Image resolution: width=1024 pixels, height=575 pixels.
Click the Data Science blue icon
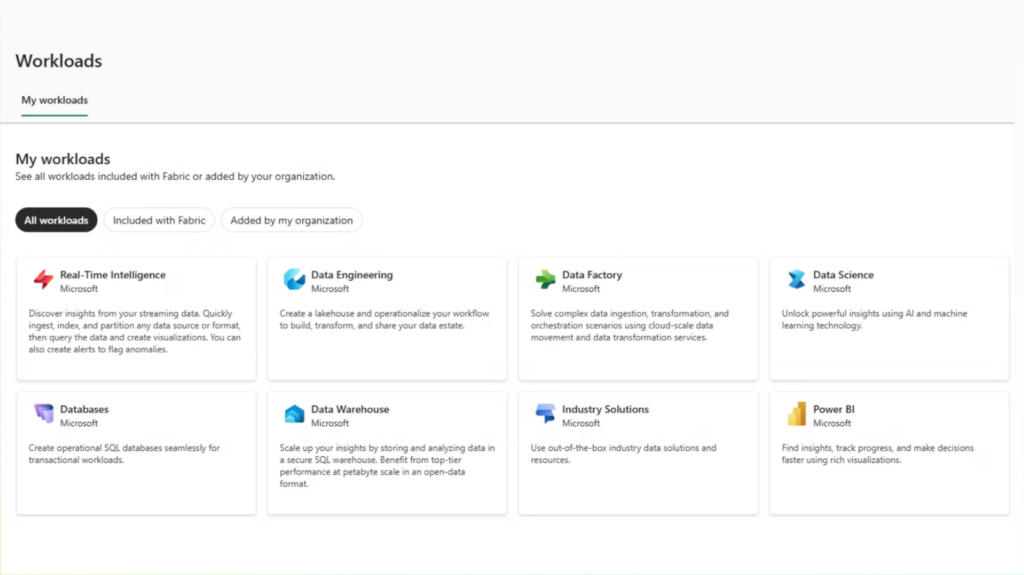point(796,280)
